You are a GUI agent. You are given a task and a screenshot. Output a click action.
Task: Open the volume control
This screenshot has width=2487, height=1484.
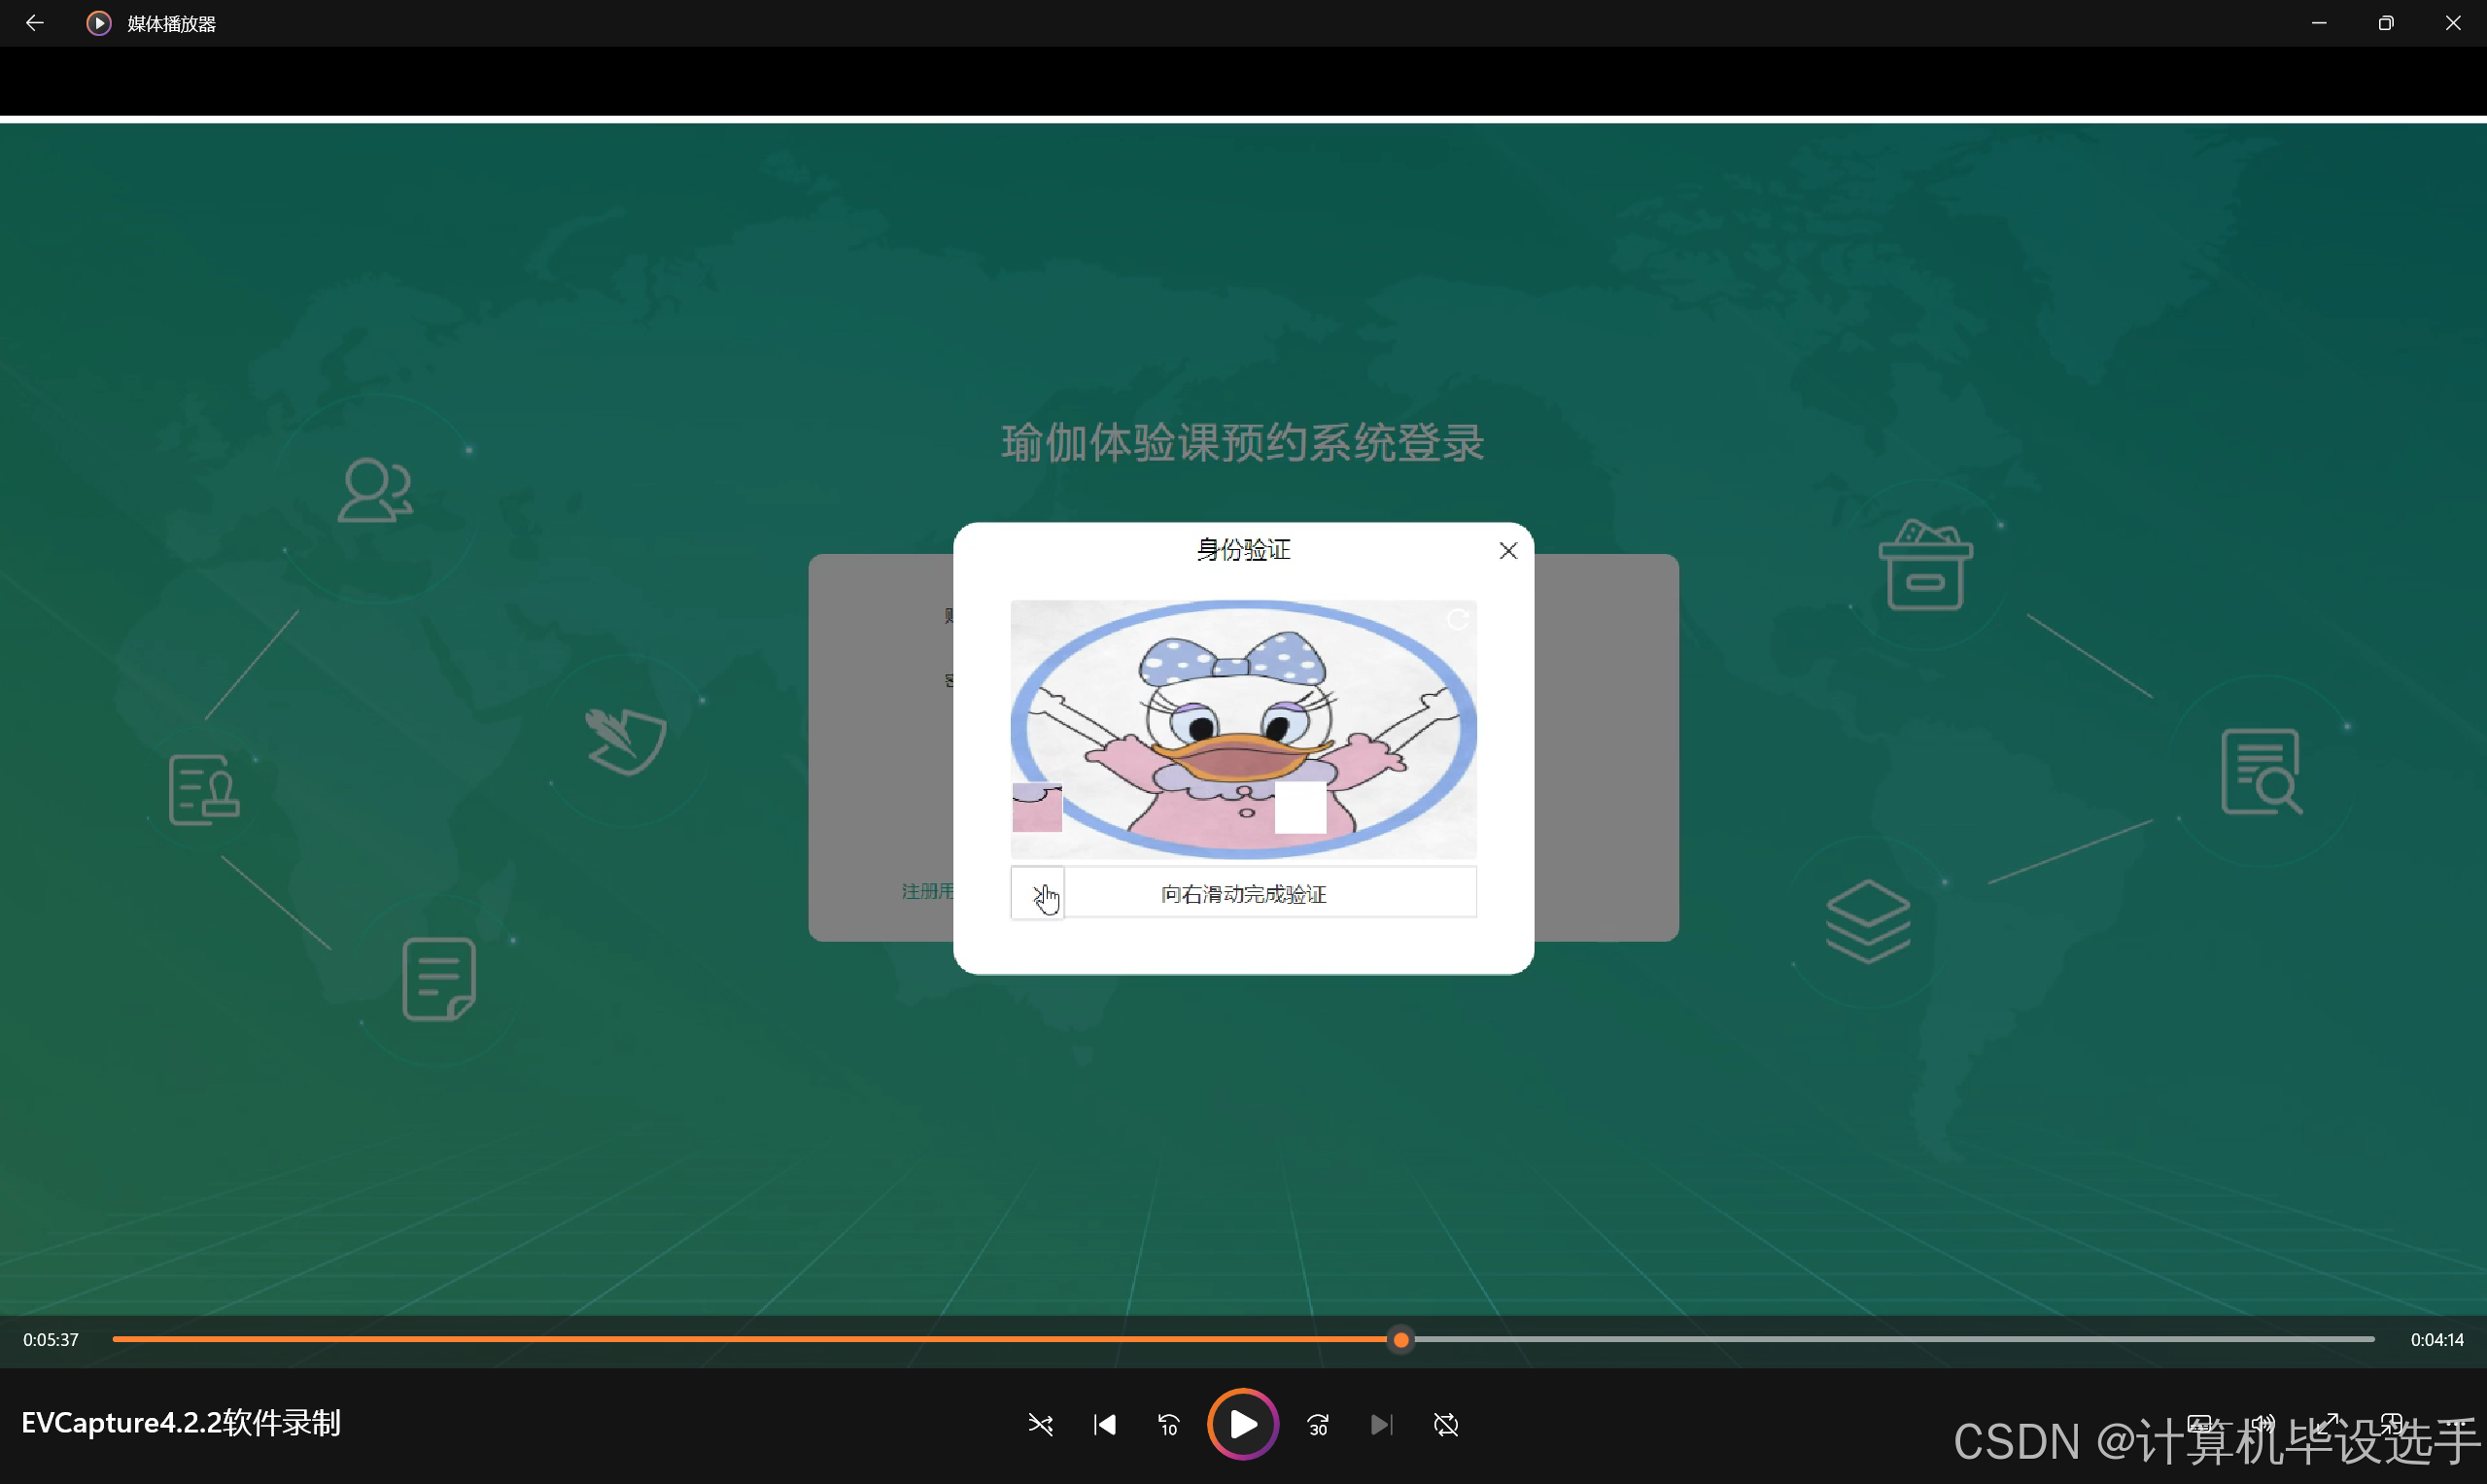point(2263,1422)
